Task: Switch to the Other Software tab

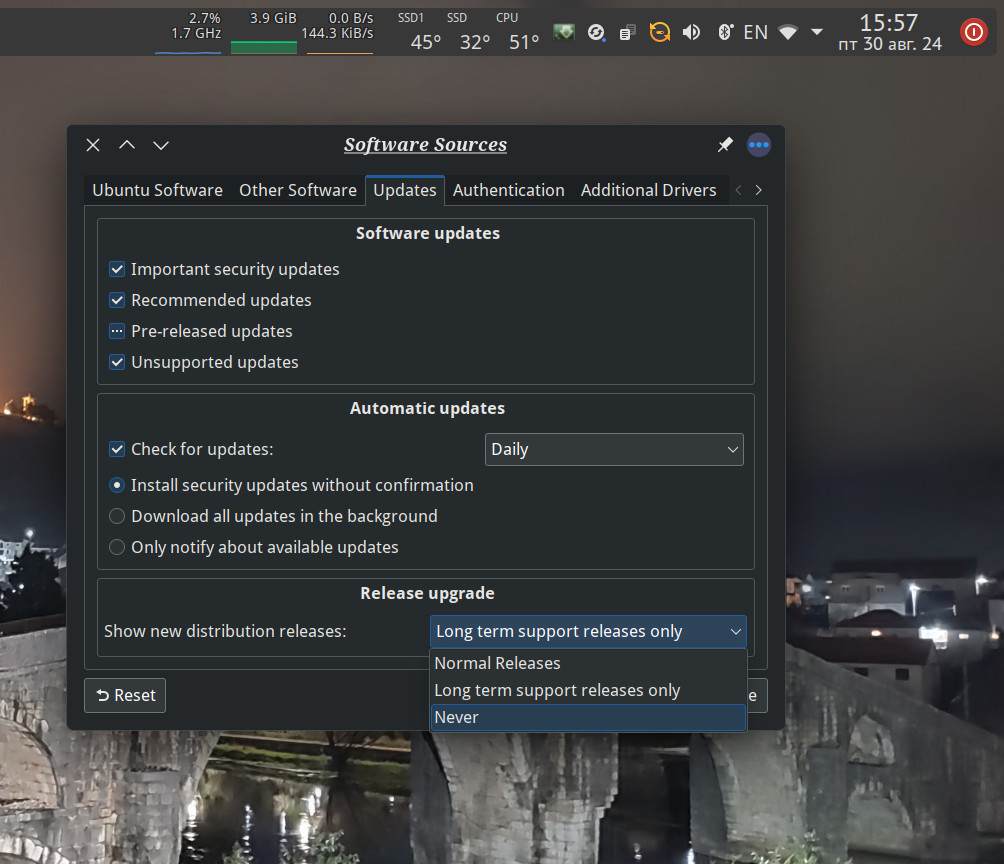Action: point(298,190)
